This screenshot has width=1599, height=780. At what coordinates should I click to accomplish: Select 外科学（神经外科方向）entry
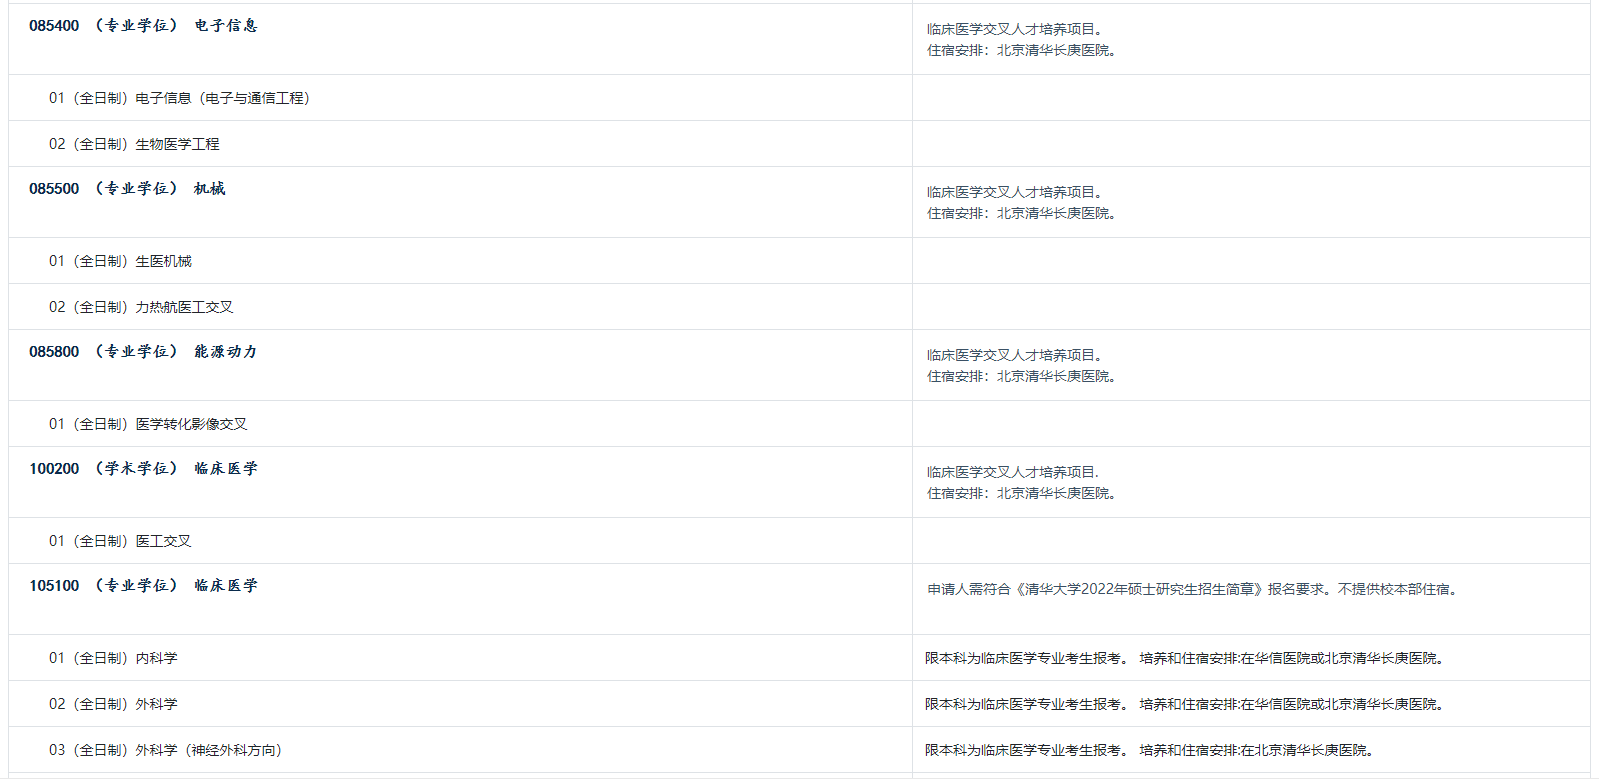pos(165,750)
